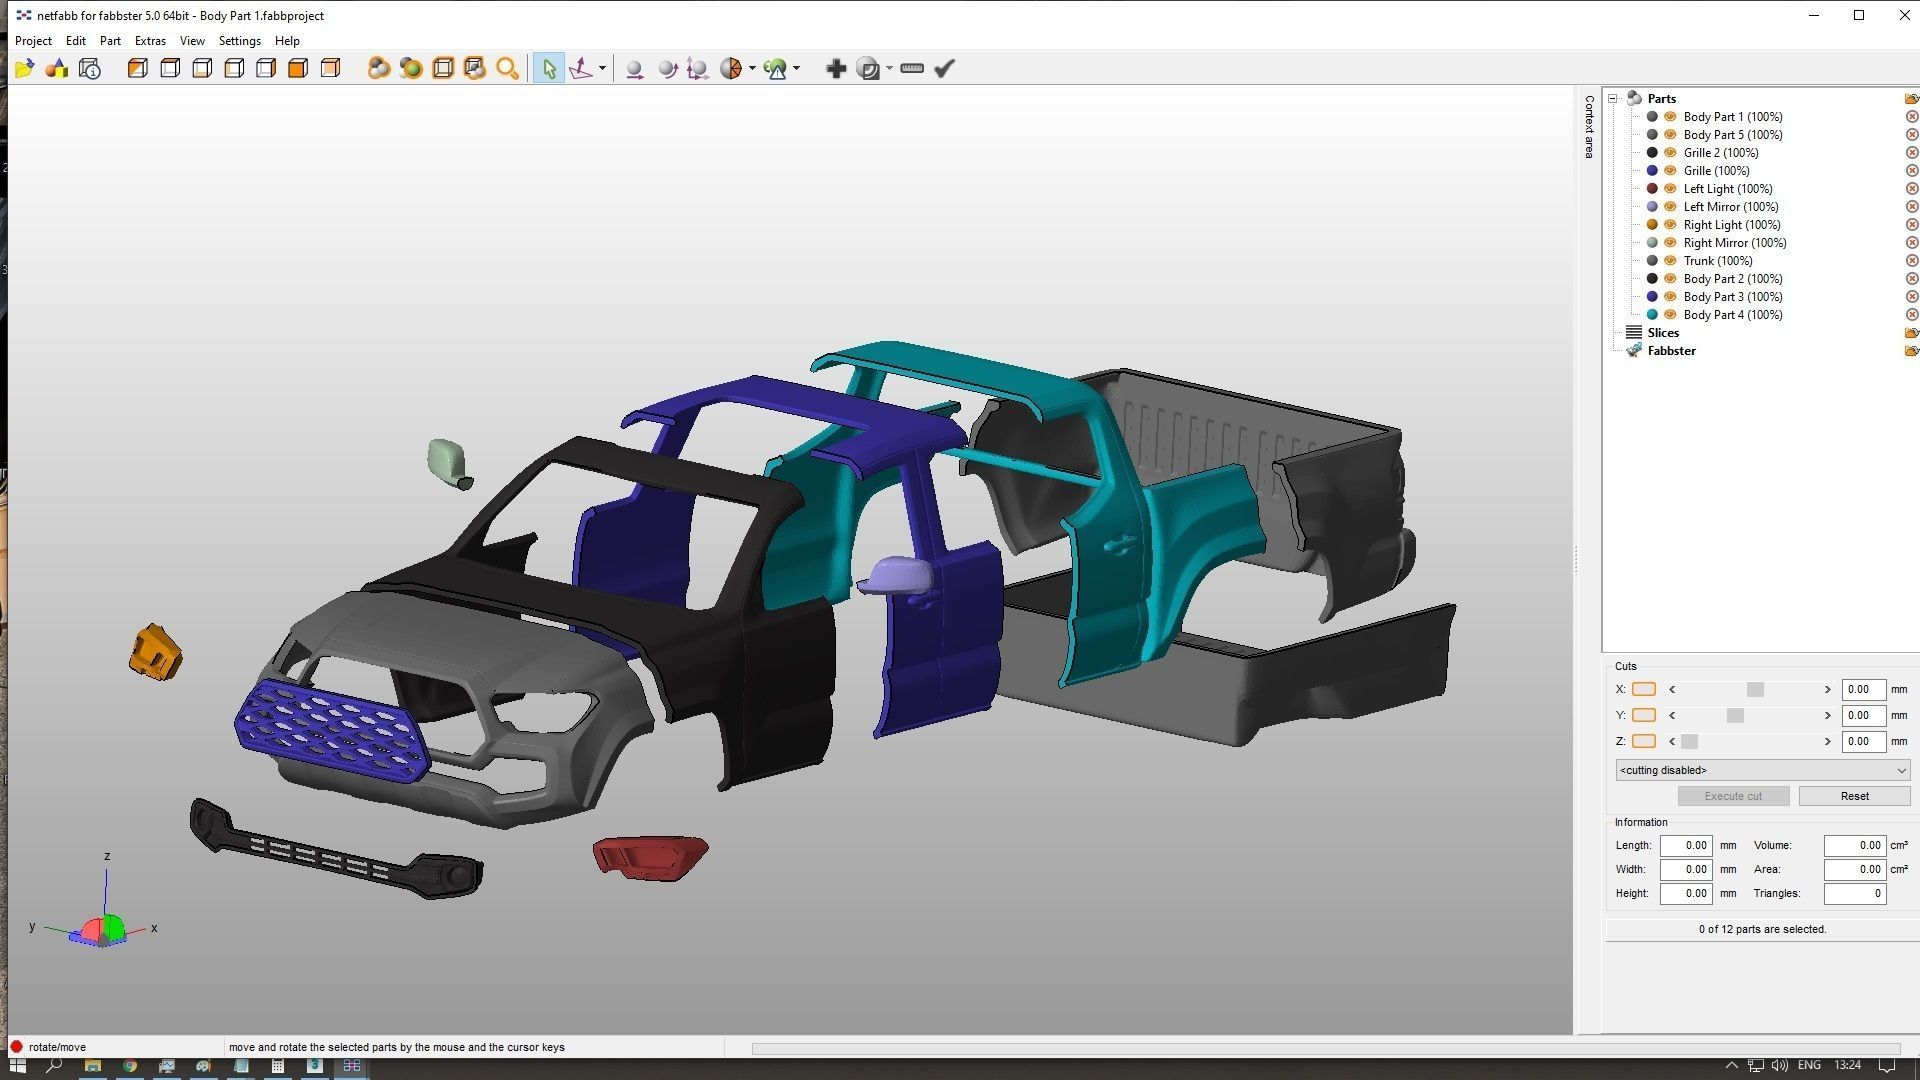1920x1080 pixels.
Task: Collapse the Parts tree node
Action: coord(1613,99)
